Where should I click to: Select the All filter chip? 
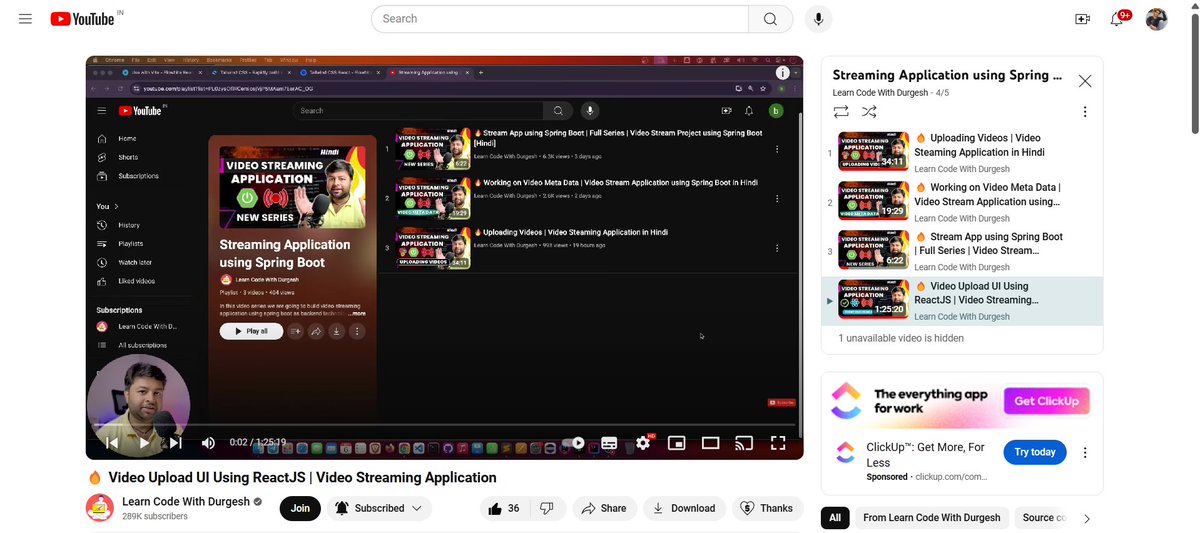(835, 518)
